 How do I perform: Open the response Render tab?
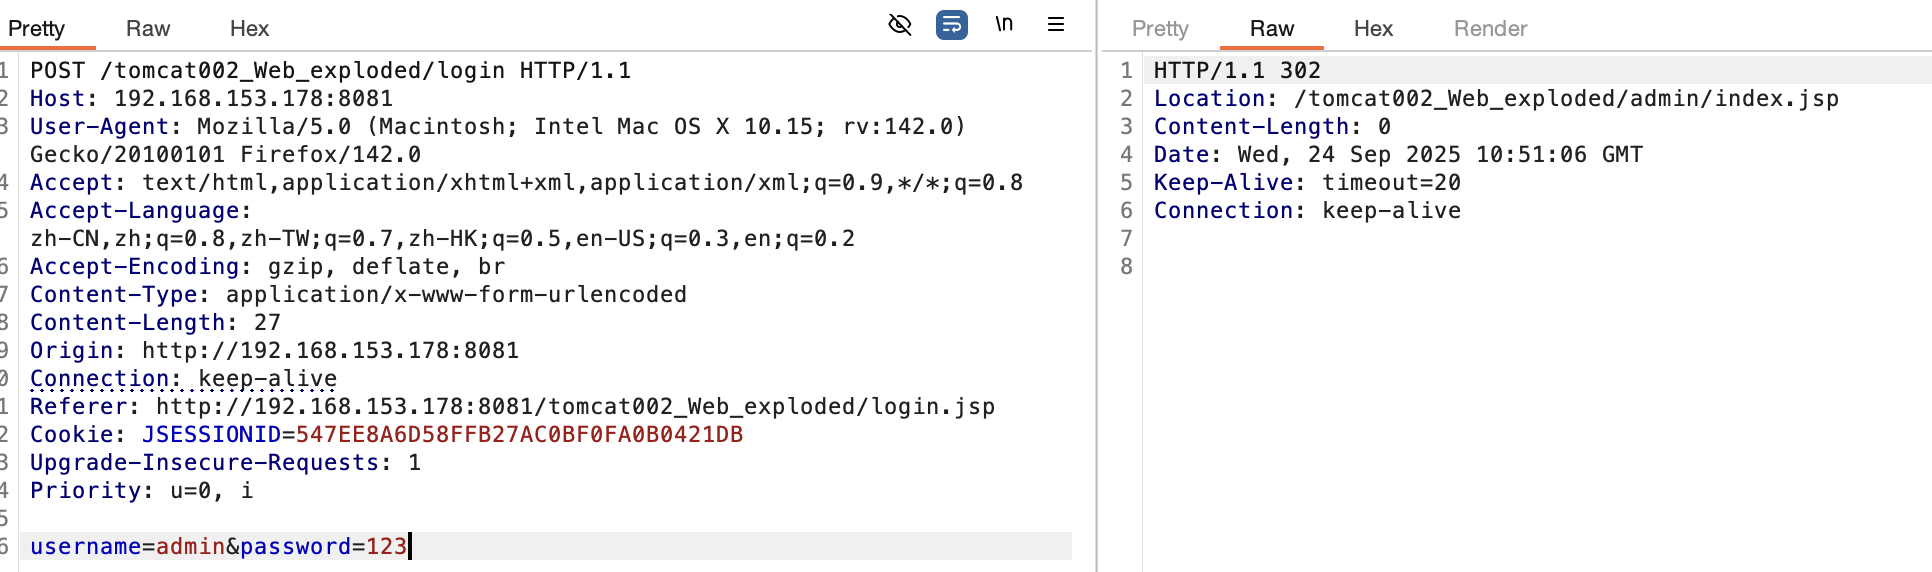[x=1490, y=29]
